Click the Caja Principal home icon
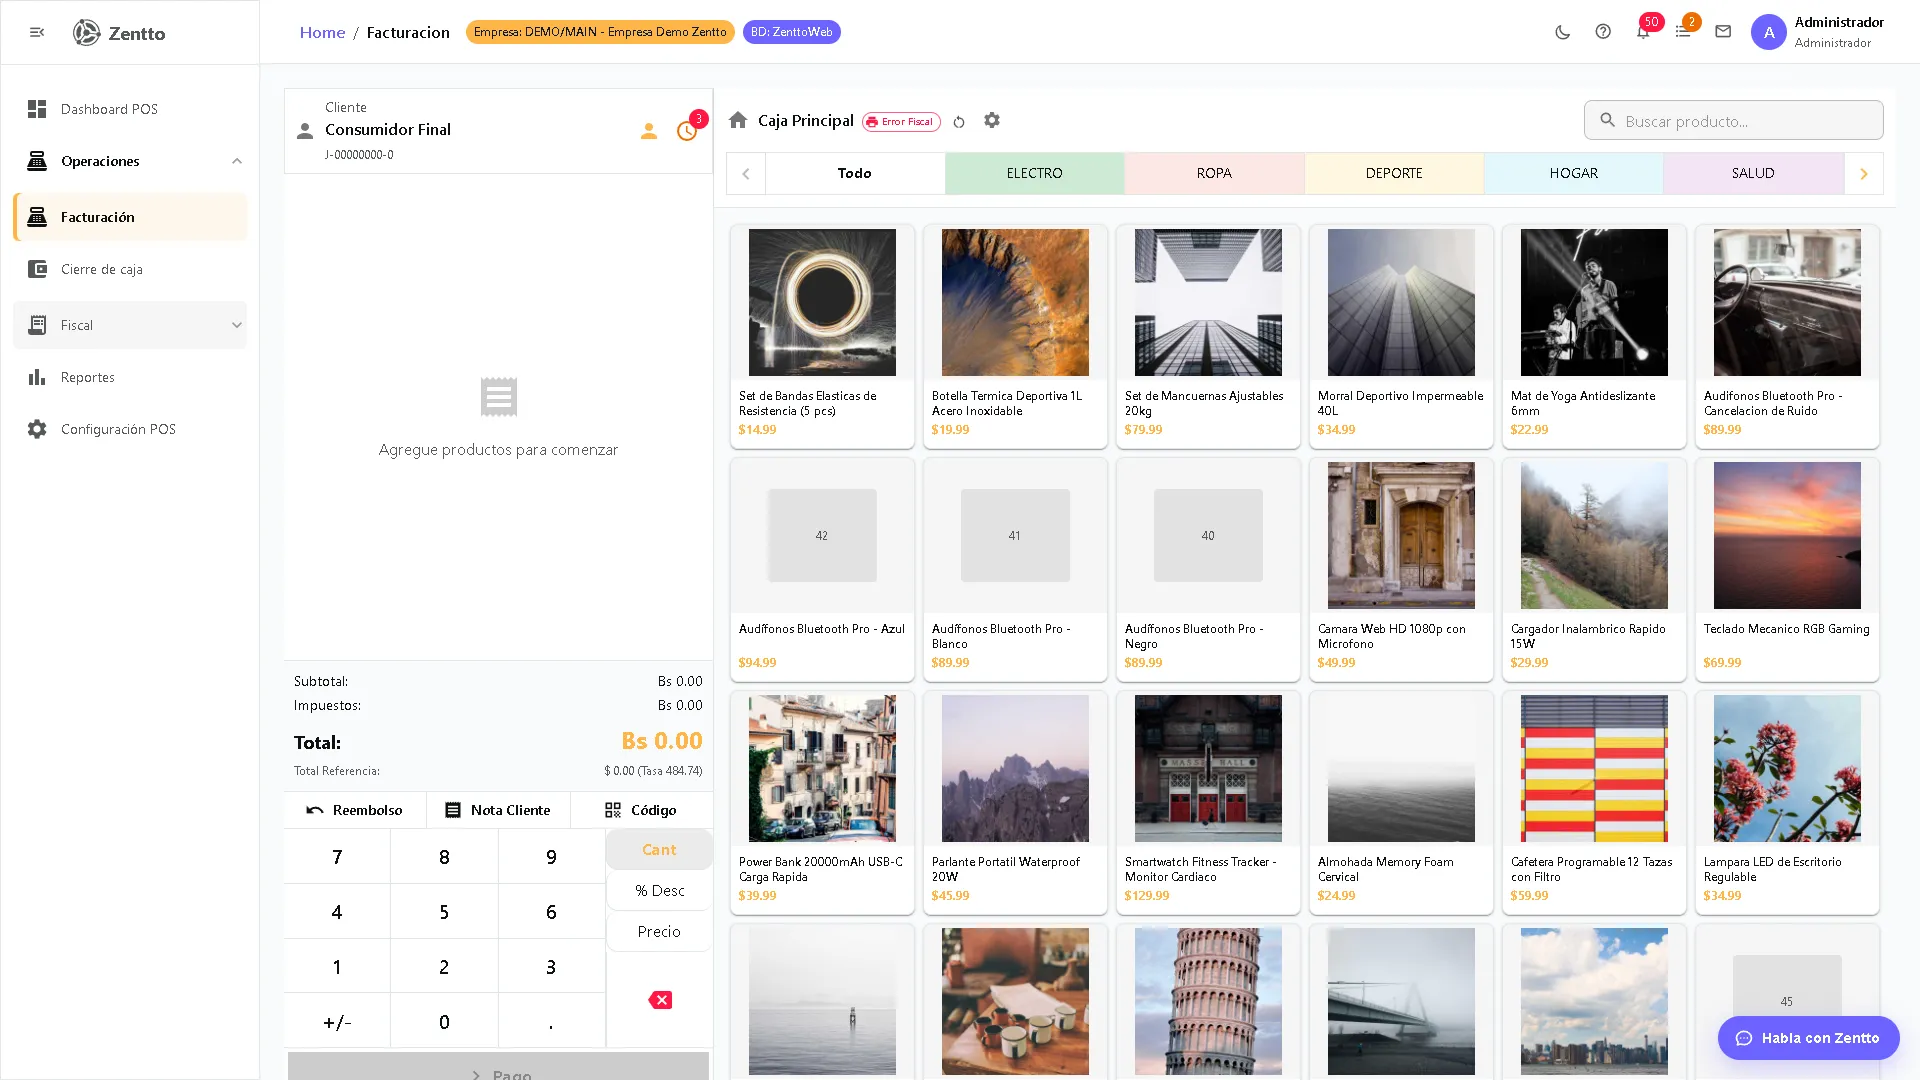Image resolution: width=1920 pixels, height=1080 pixels. tap(738, 121)
